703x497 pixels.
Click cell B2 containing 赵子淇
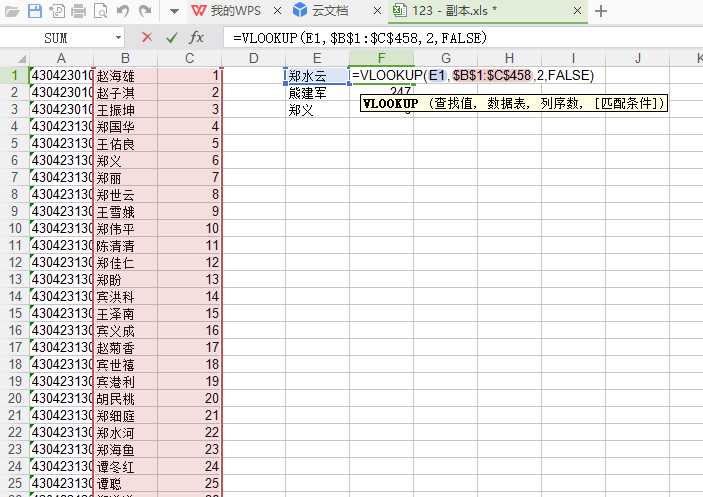click(x=126, y=93)
